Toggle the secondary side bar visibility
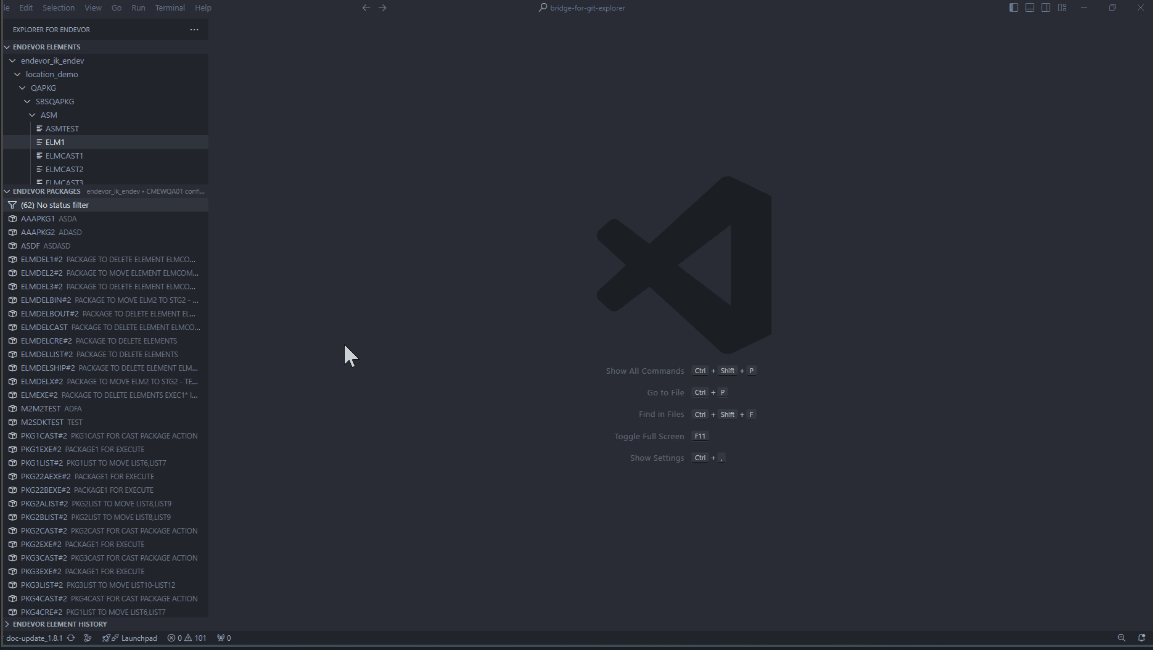 (x=1045, y=8)
